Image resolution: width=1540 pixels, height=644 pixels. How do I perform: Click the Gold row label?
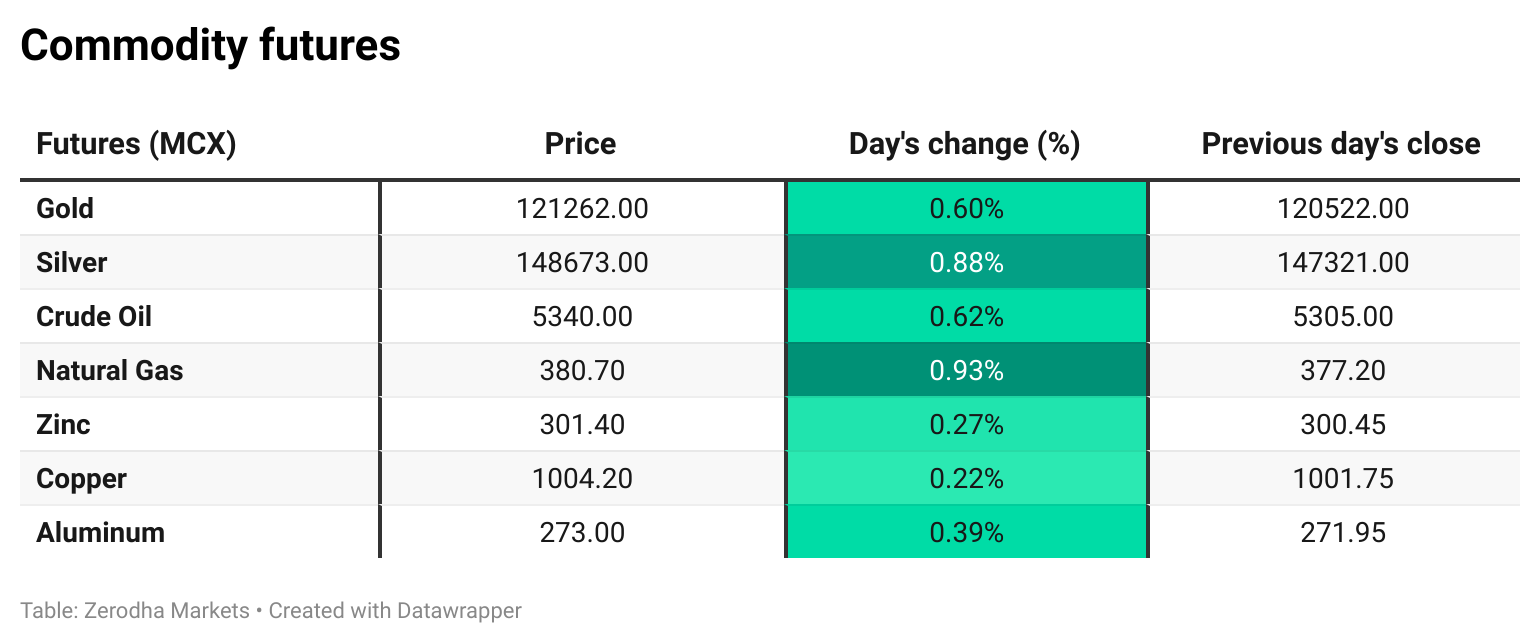(65, 209)
